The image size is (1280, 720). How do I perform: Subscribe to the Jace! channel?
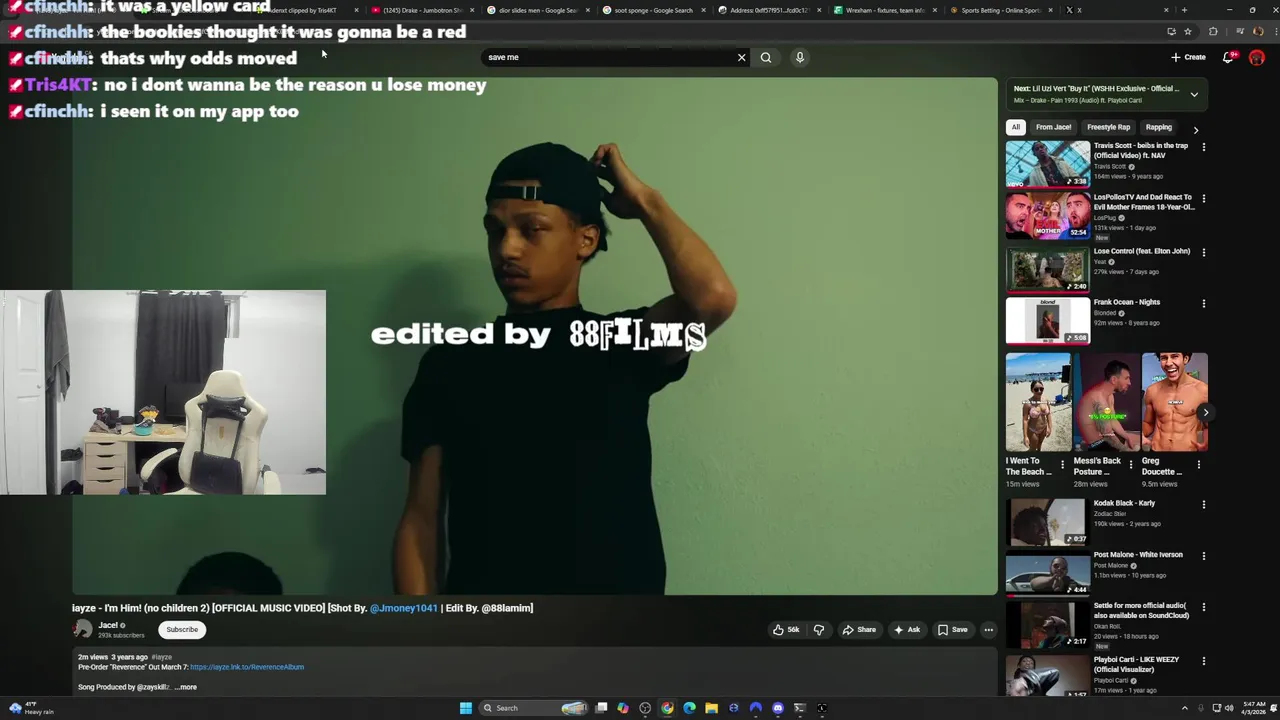pyautogui.click(x=182, y=630)
